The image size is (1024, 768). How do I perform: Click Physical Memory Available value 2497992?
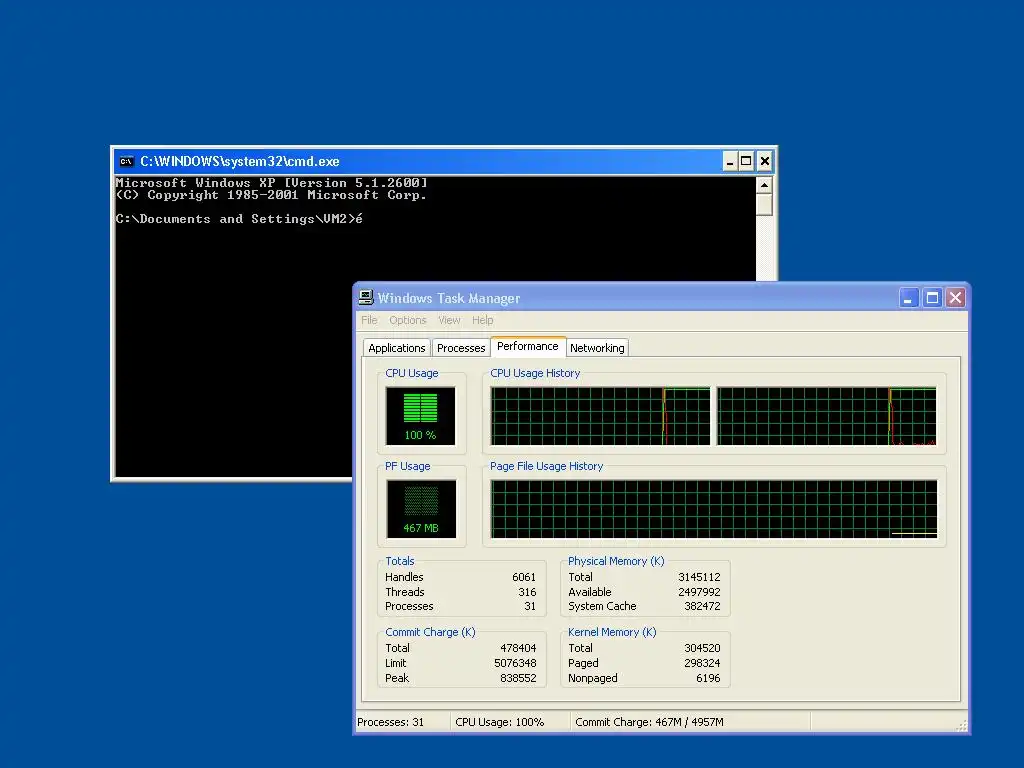pos(699,592)
